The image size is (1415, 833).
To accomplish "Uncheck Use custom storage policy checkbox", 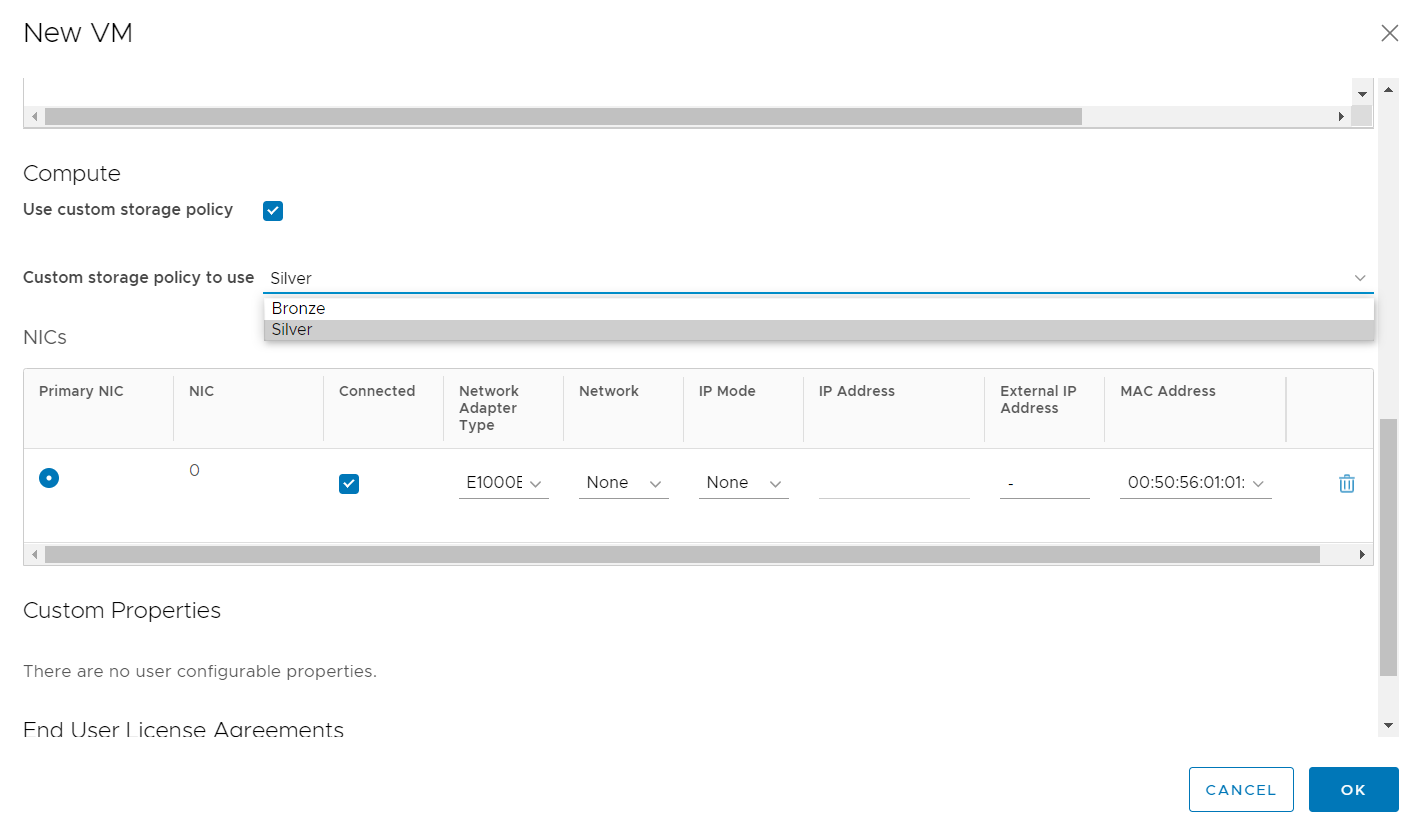I will coord(273,211).
